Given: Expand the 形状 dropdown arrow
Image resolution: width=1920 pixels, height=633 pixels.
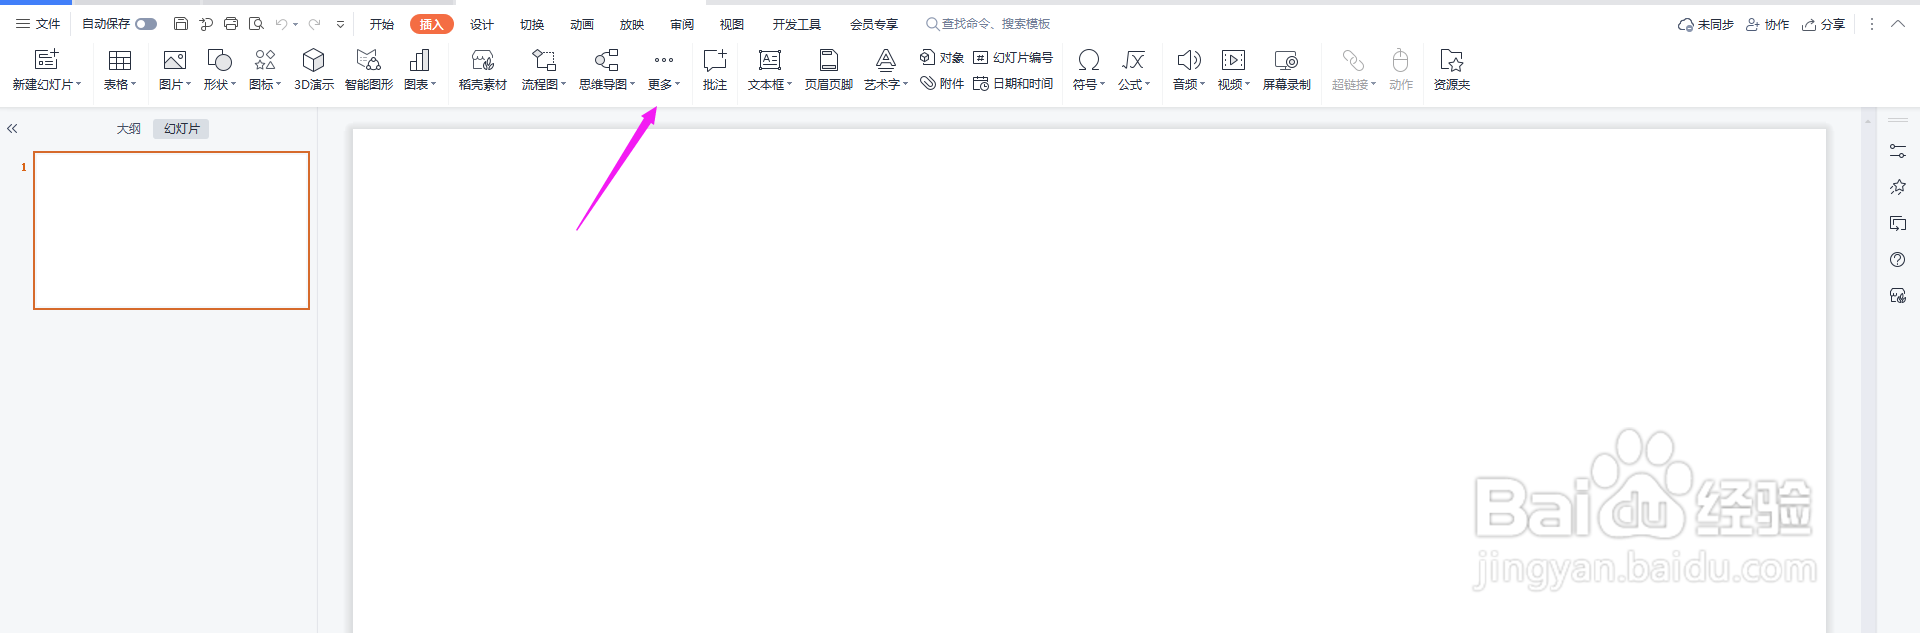Looking at the screenshot, I should (234, 84).
